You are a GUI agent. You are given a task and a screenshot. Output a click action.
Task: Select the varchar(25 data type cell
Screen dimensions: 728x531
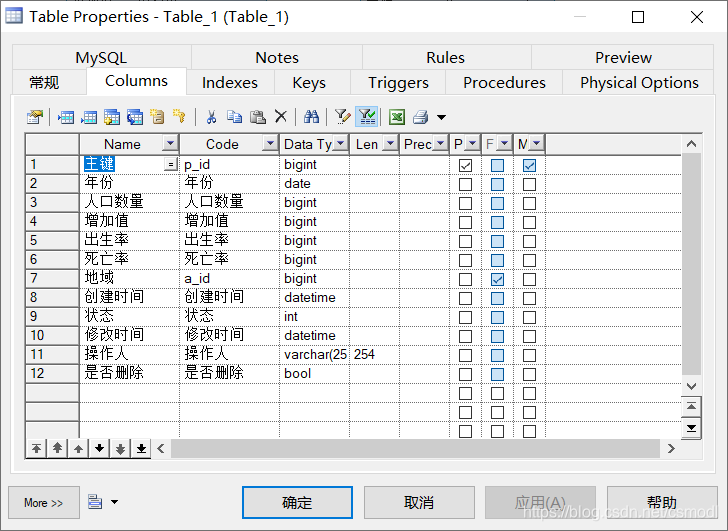click(315, 355)
